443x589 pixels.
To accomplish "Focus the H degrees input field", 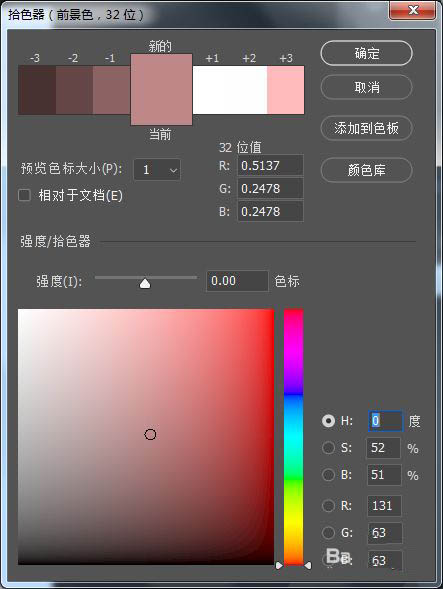I will pyautogui.click(x=386, y=421).
